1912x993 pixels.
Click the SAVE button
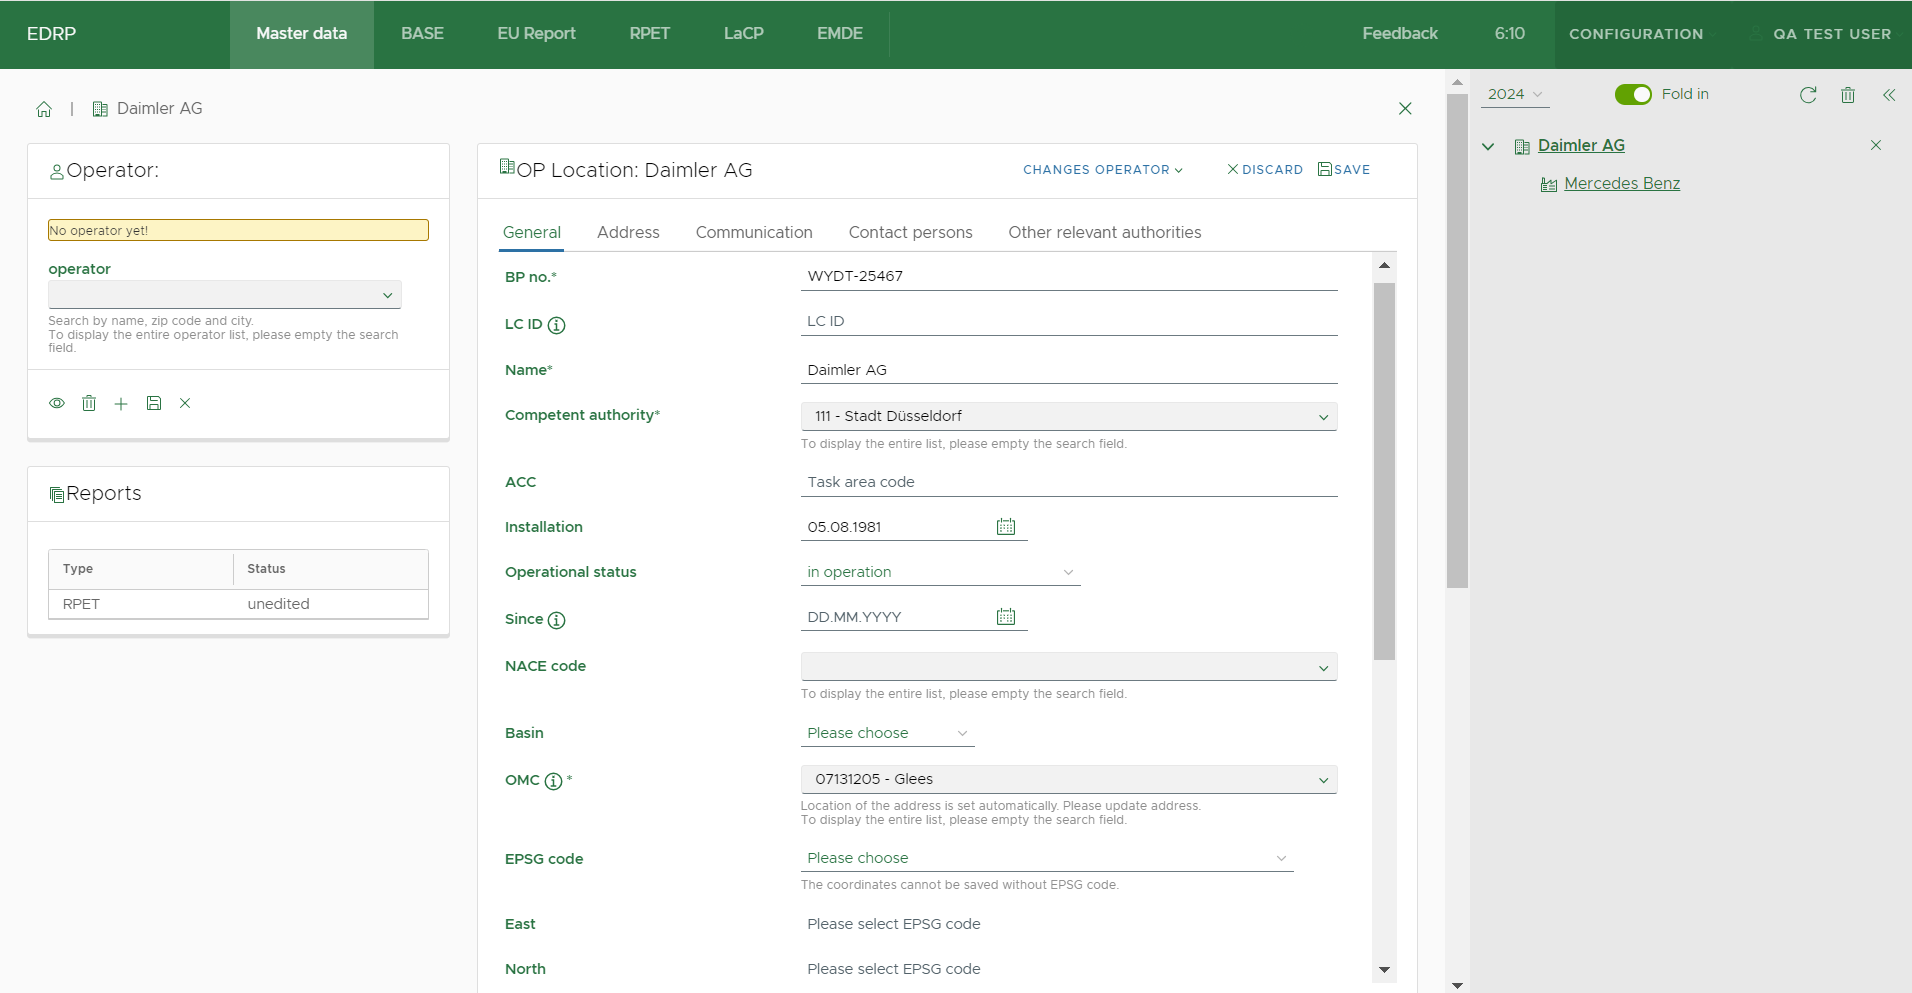click(x=1344, y=170)
